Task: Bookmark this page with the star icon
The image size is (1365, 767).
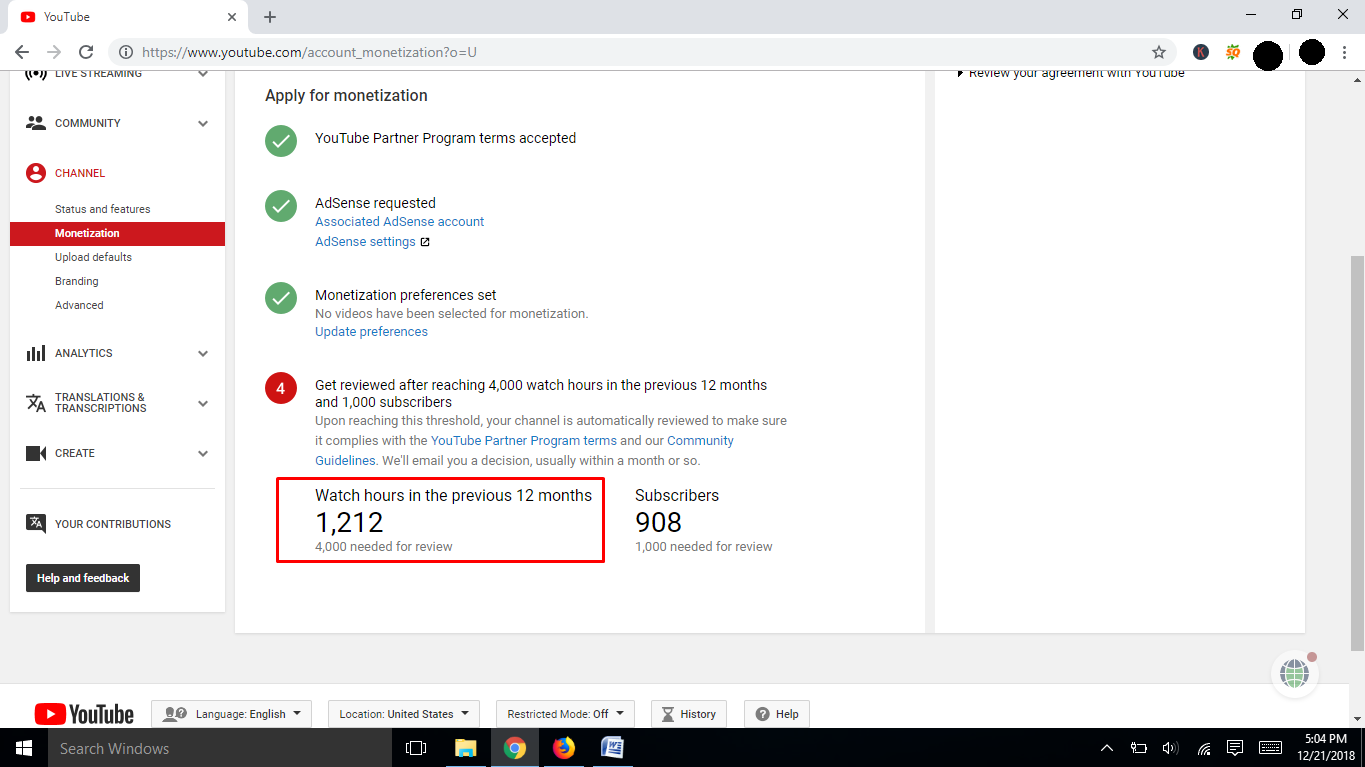Action: click(x=1159, y=52)
